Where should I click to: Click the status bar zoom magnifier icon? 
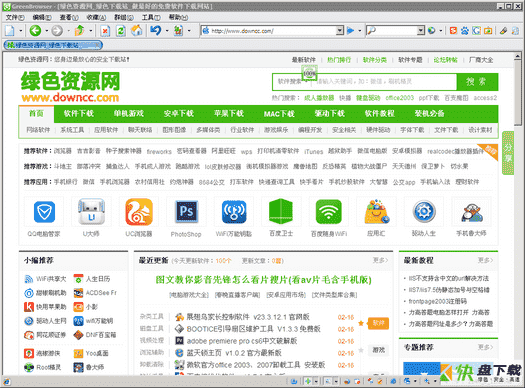click(427, 381)
